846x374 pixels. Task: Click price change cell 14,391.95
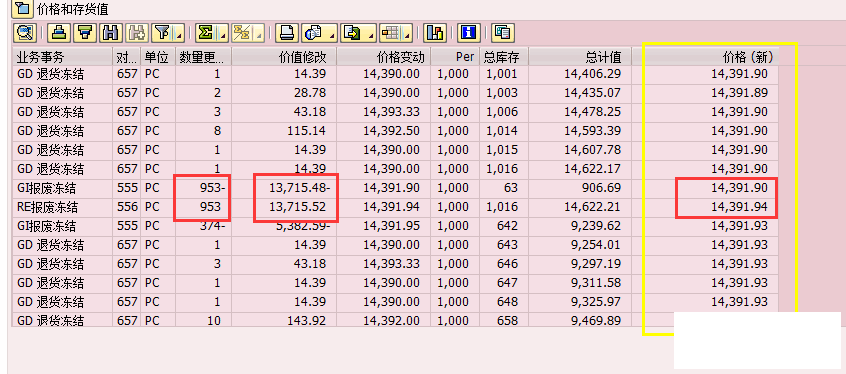click(x=383, y=226)
